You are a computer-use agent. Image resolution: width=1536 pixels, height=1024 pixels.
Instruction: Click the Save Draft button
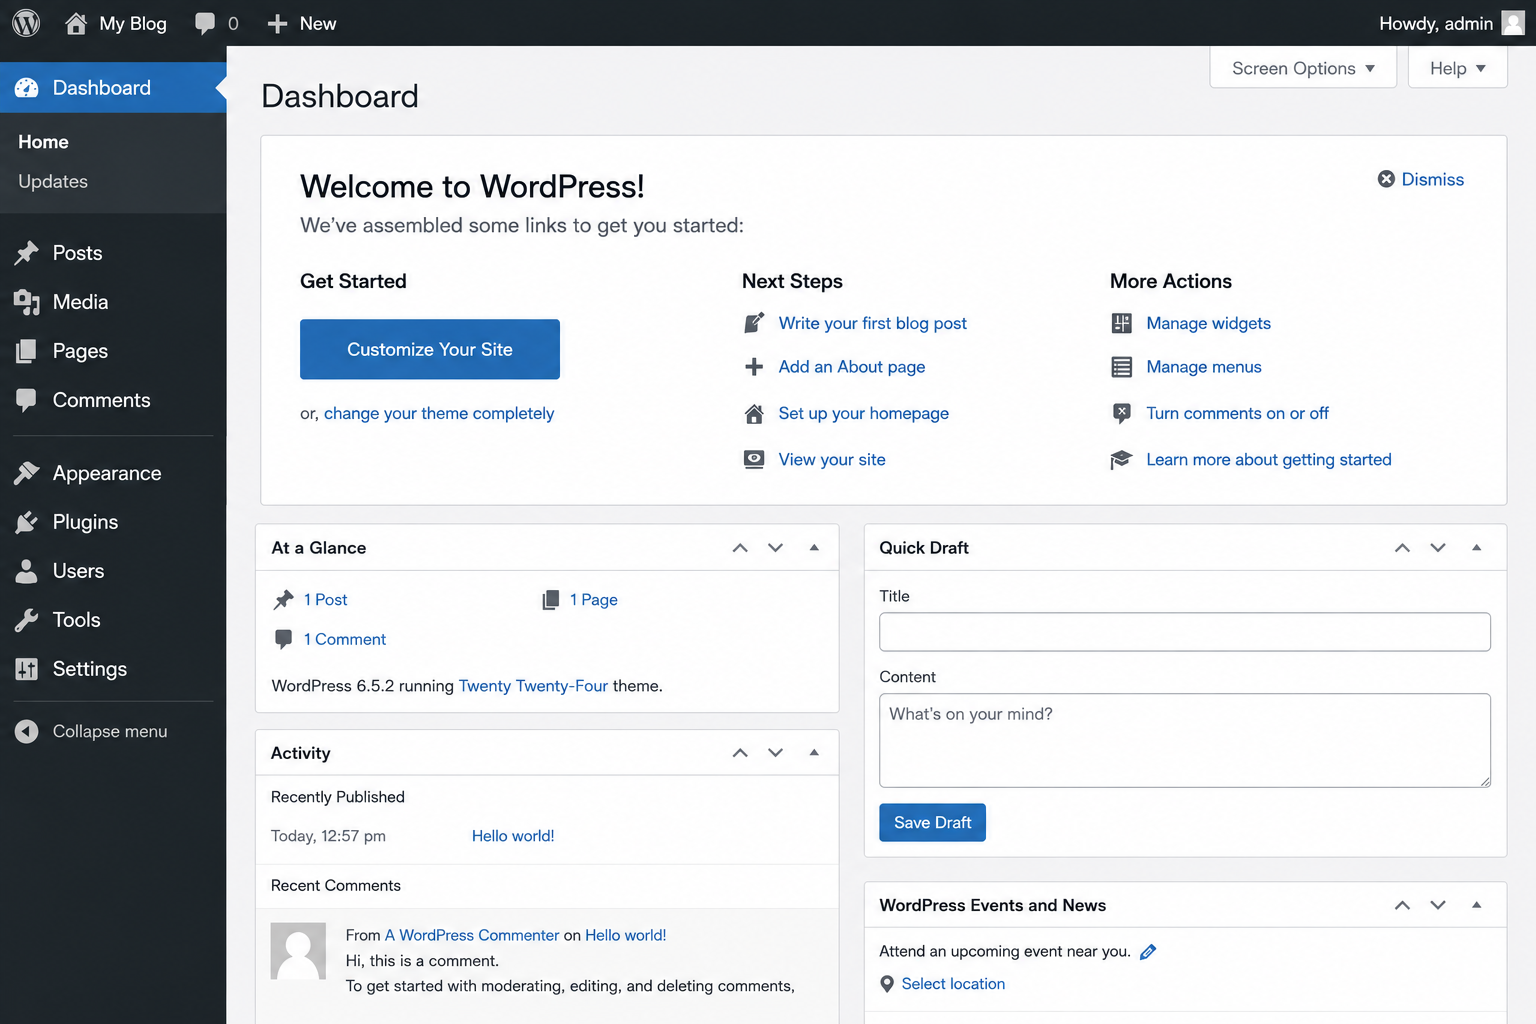pyautogui.click(x=932, y=823)
